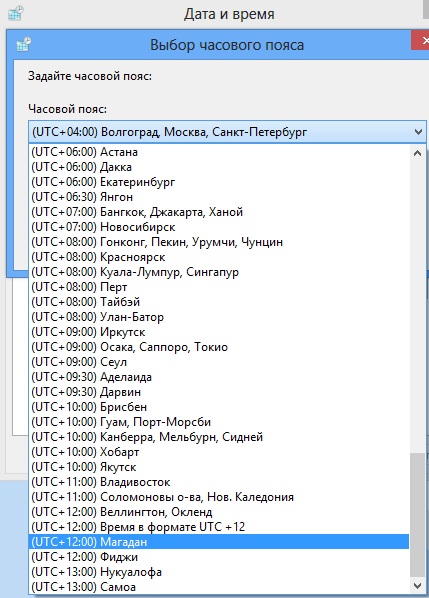429x598 pixels.
Task: Pick (UTC+09:00) Иркутск time zone
Action: (219, 332)
